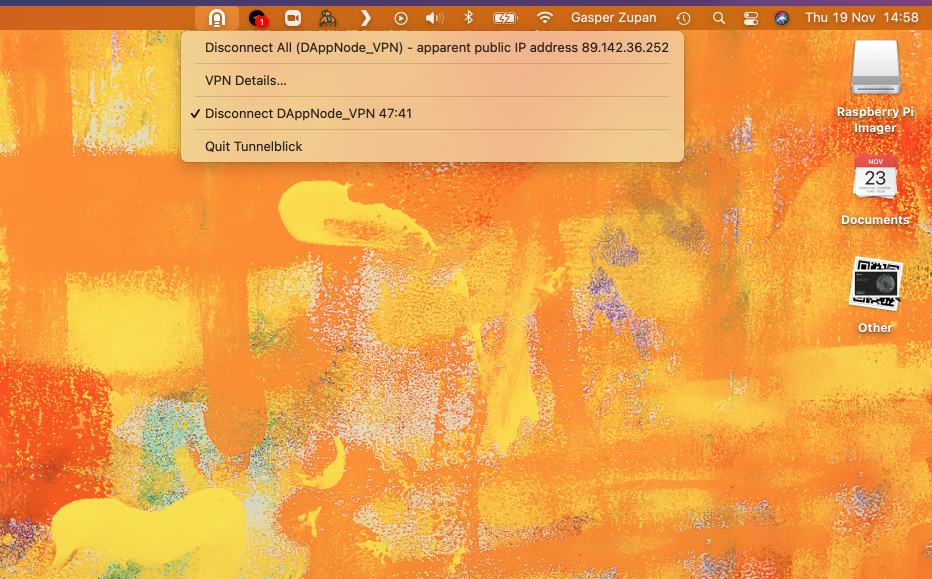Open the Wi-Fi menu bar icon
932x579 pixels.
click(545, 18)
